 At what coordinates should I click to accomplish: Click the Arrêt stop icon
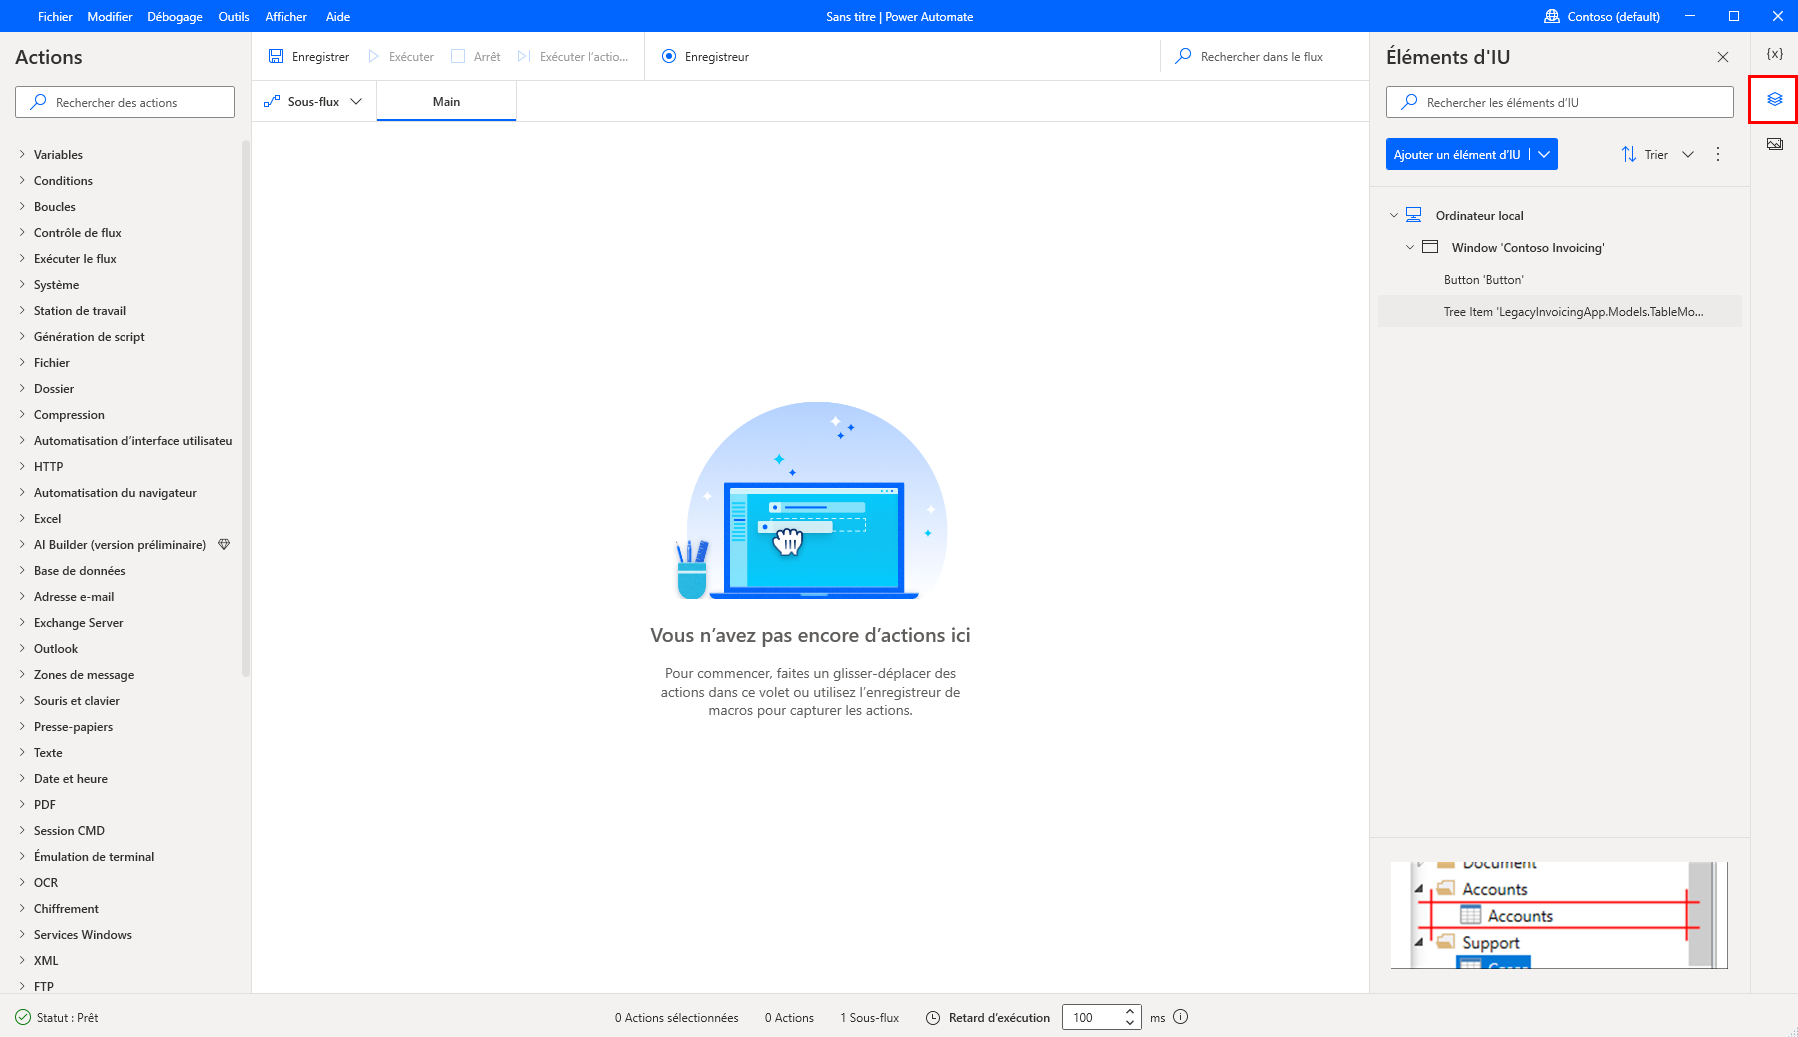457,56
